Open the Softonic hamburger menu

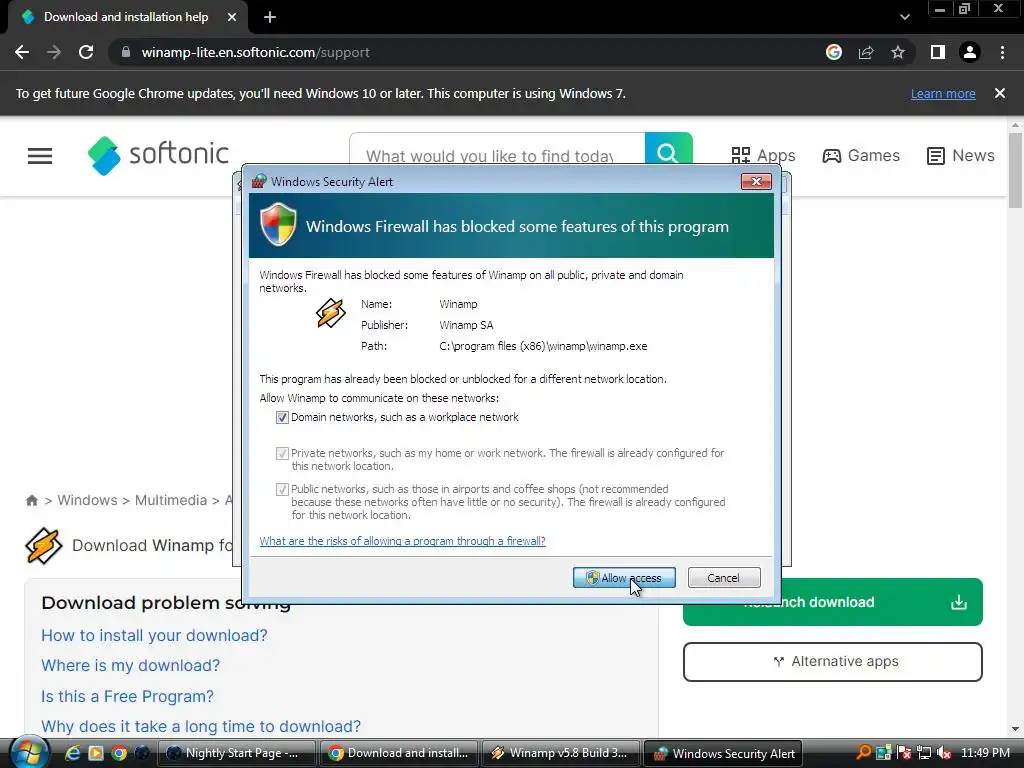[40, 155]
